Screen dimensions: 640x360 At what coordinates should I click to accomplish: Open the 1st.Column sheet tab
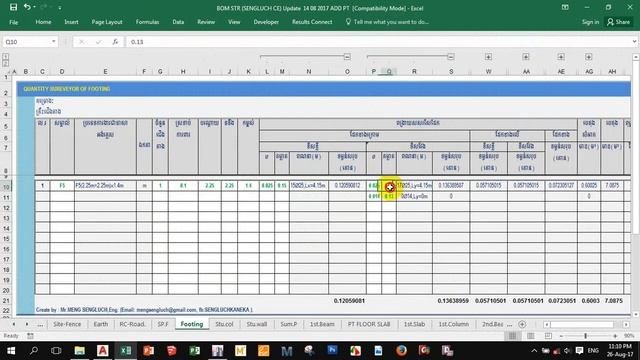(x=453, y=324)
